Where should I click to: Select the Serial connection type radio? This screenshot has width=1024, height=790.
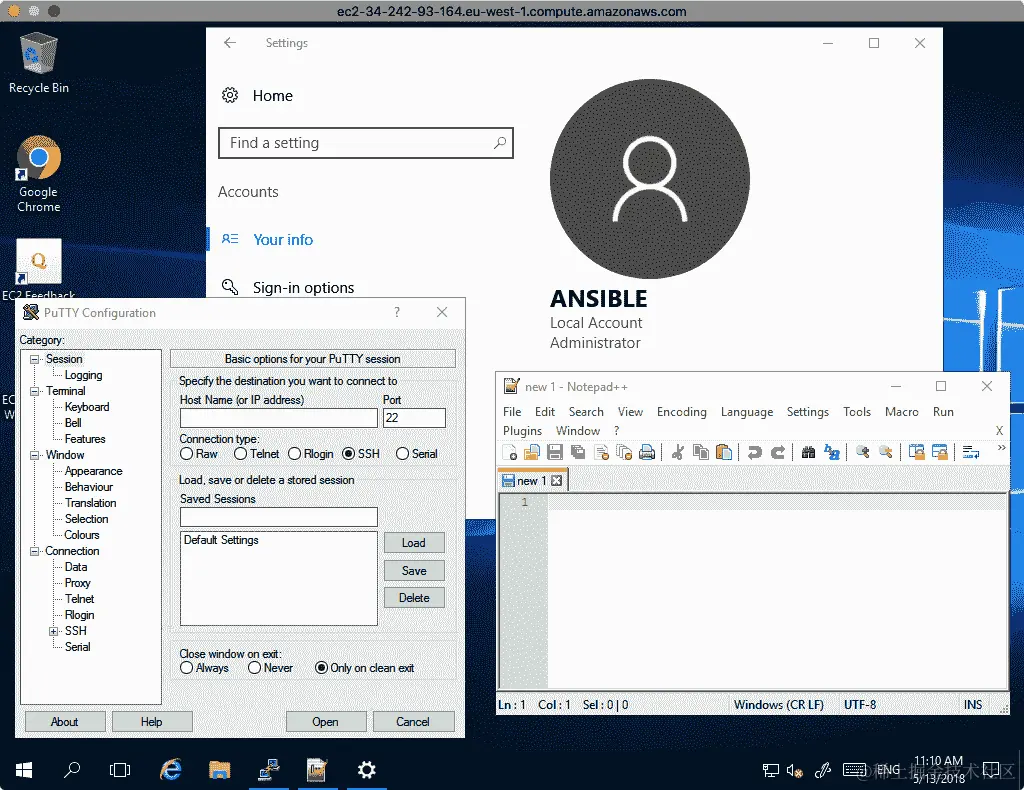click(402, 454)
